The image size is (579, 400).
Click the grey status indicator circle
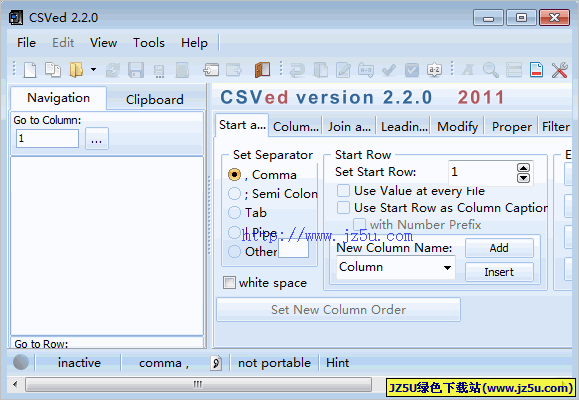[x=21, y=362]
